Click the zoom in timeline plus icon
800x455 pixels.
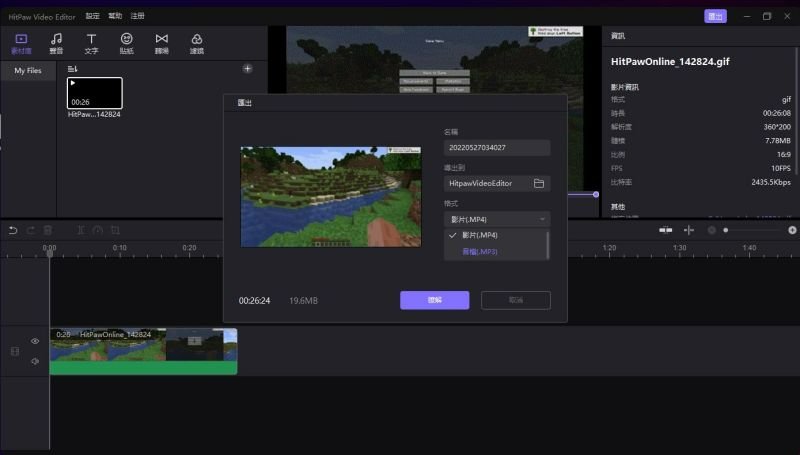tap(792, 230)
